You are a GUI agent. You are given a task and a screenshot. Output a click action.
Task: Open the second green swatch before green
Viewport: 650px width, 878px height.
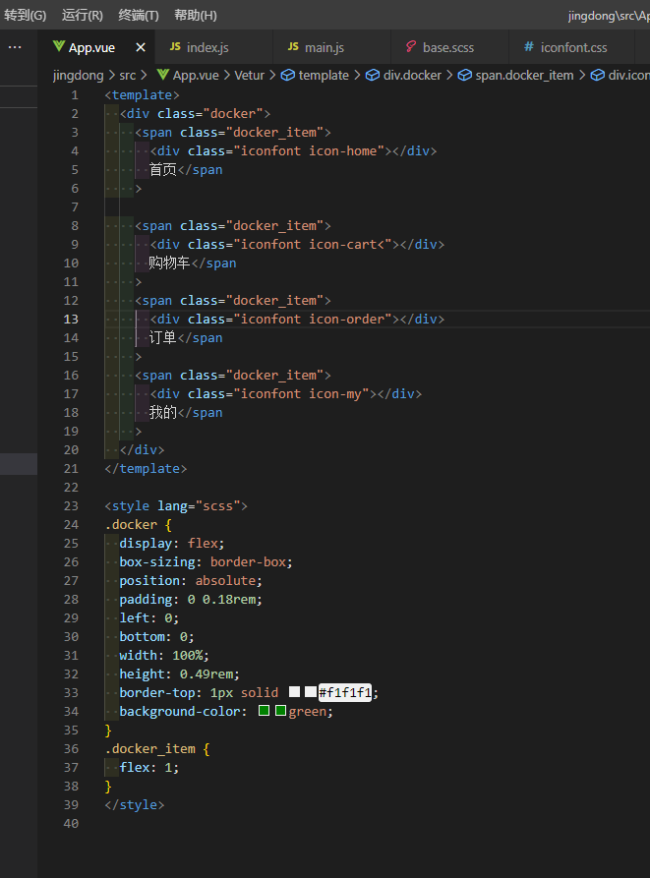pyautogui.click(x=280, y=711)
